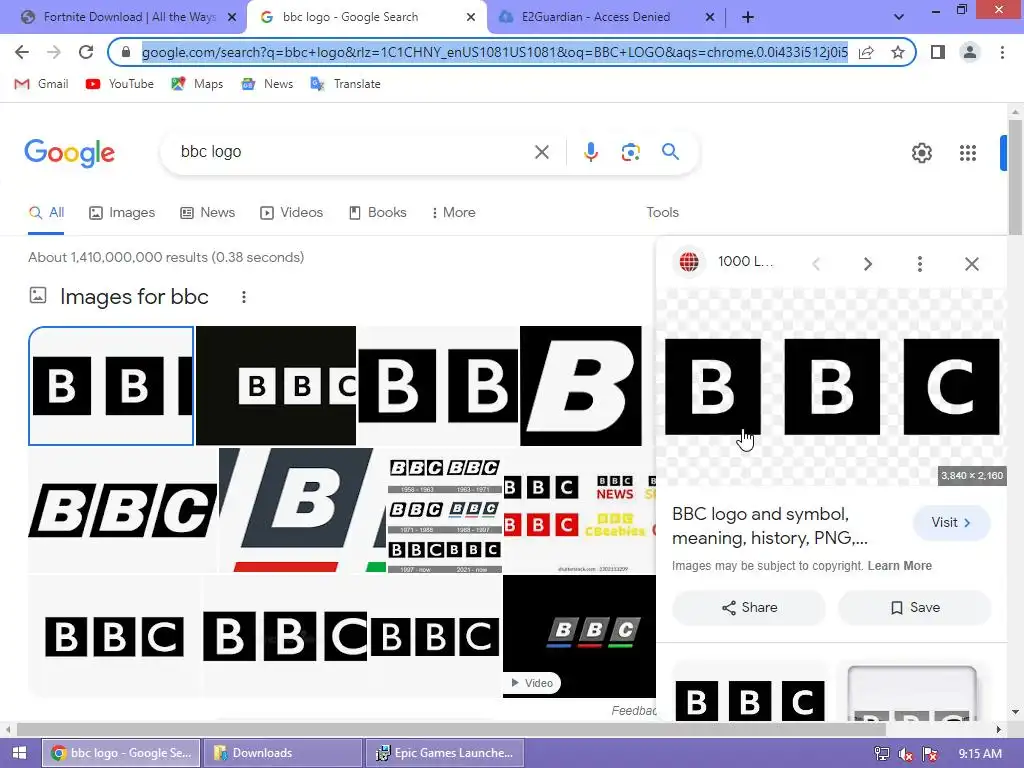Open the Chrome side panel
Image resolution: width=1024 pixels, height=768 pixels.
[x=938, y=52]
